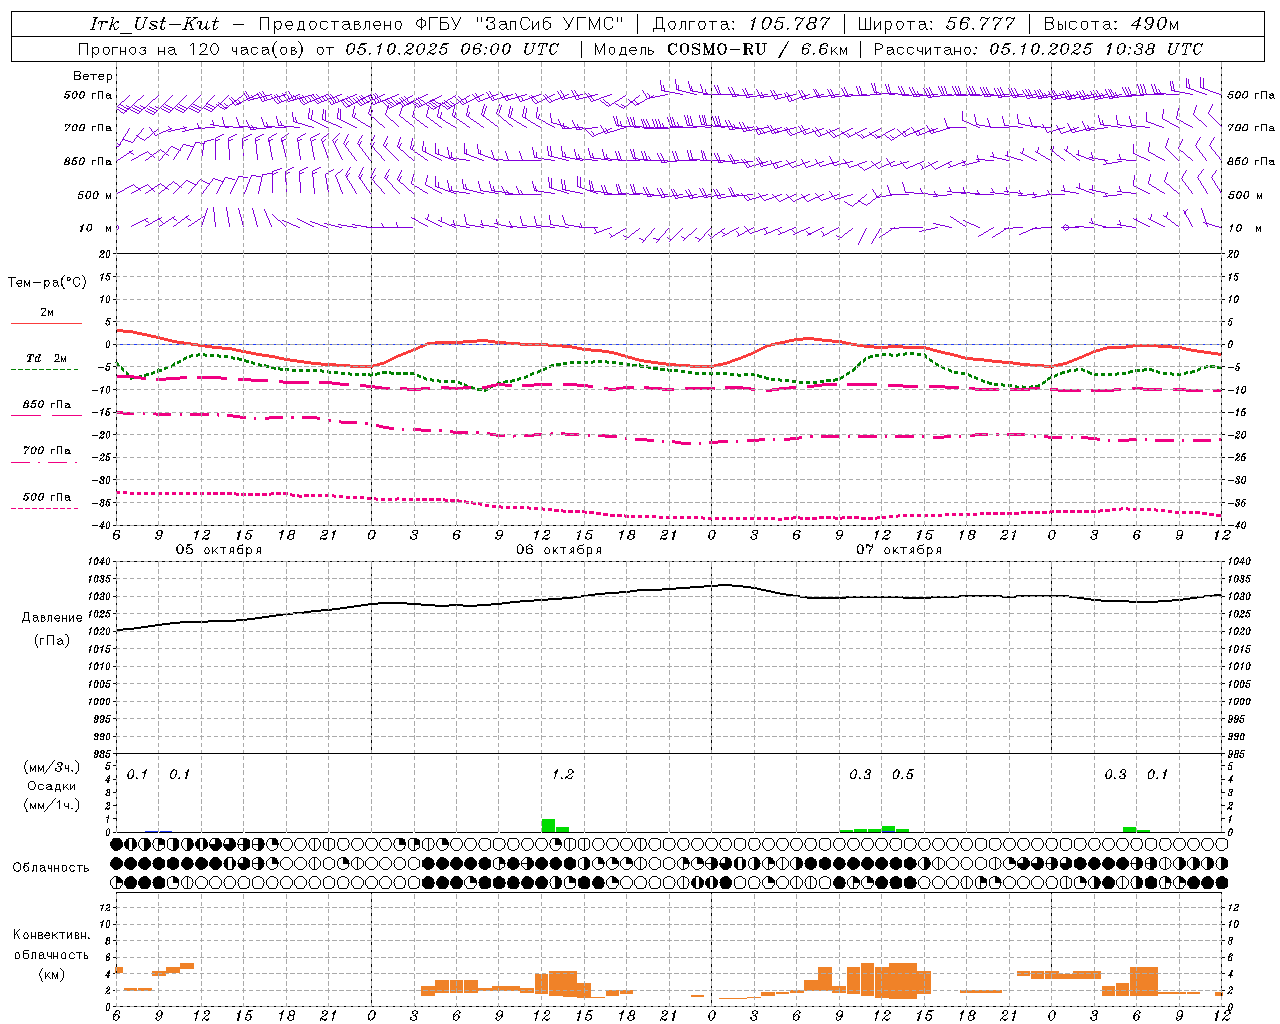Click the Облачность cloudiness label
The image size is (1280, 1024).
point(51,868)
